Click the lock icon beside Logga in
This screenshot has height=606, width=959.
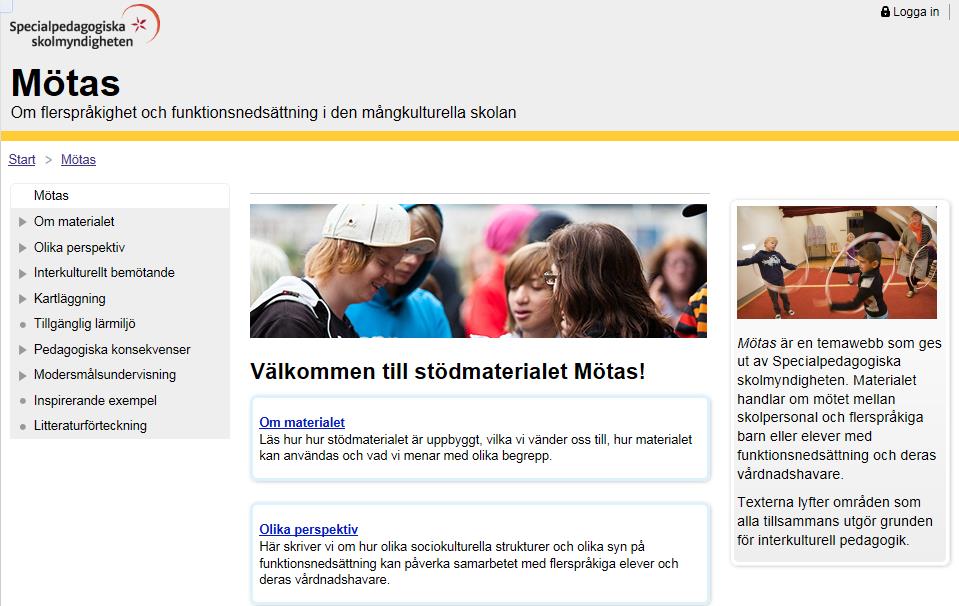(x=885, y=12)
